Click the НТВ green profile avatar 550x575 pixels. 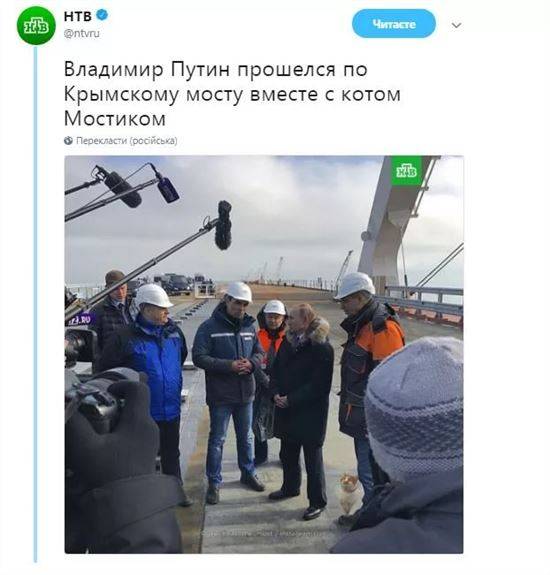[x=36, y=26]
